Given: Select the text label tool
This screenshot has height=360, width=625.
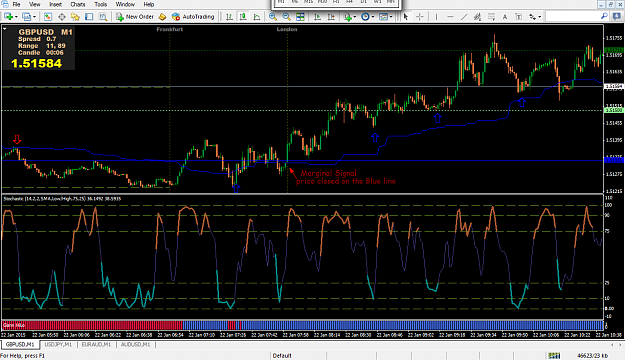Looking at the screenshot, I should click(518, 17).
